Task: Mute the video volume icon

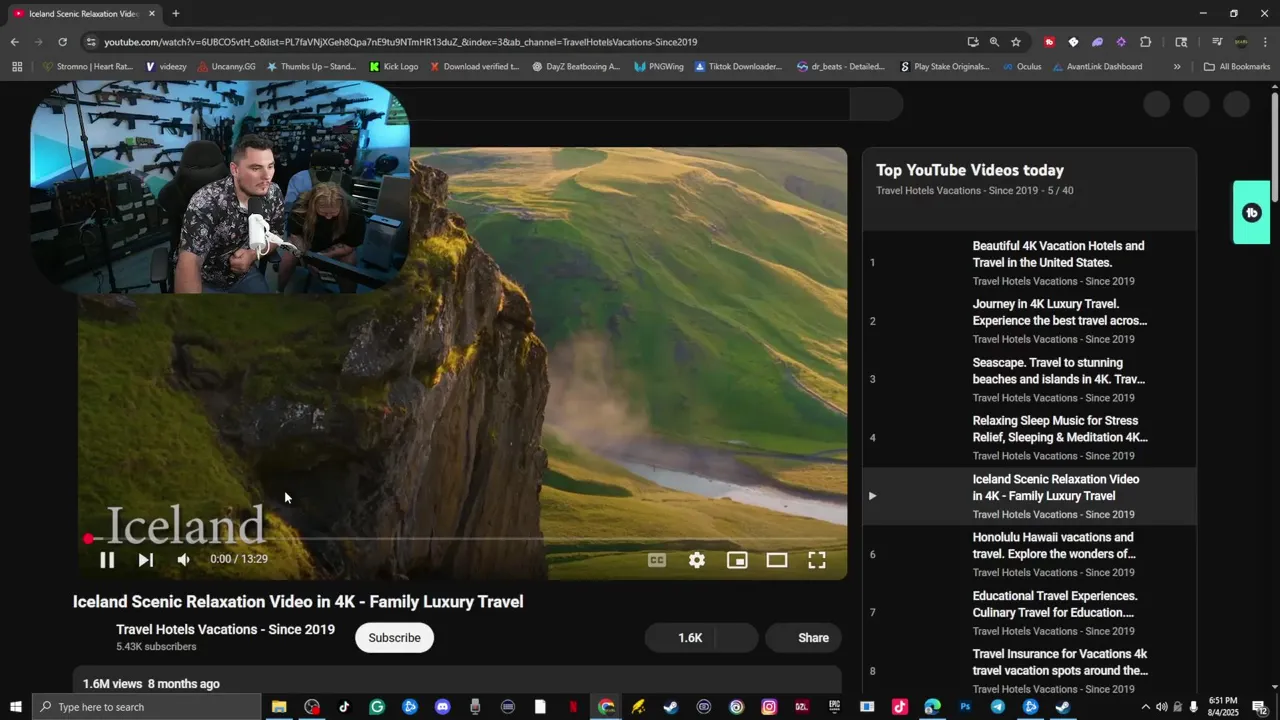Action: [x=184, y=560]
